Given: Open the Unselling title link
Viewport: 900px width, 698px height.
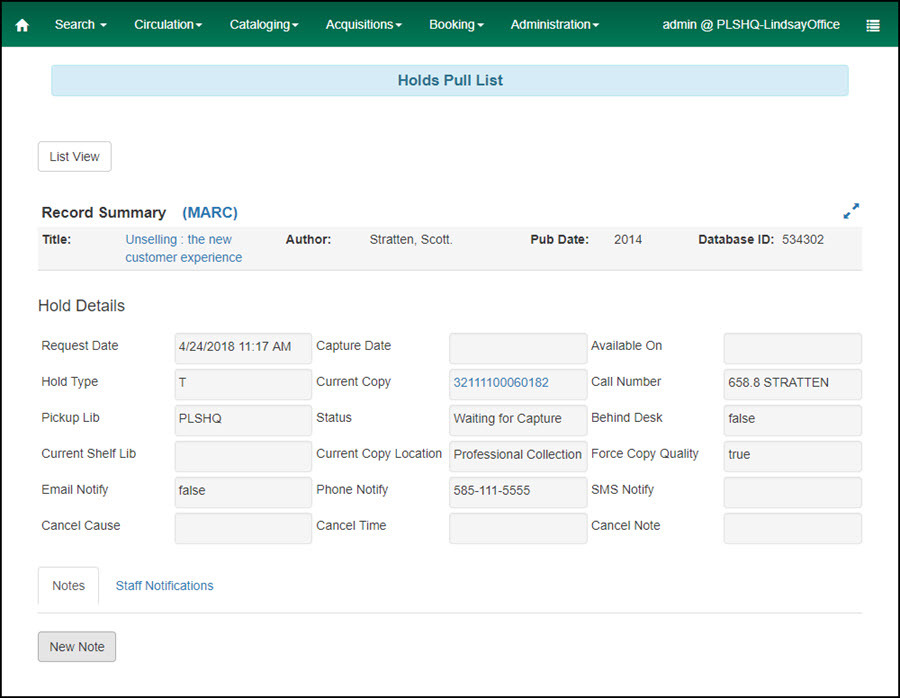Looking at the screenshot, I should [184, 248].
